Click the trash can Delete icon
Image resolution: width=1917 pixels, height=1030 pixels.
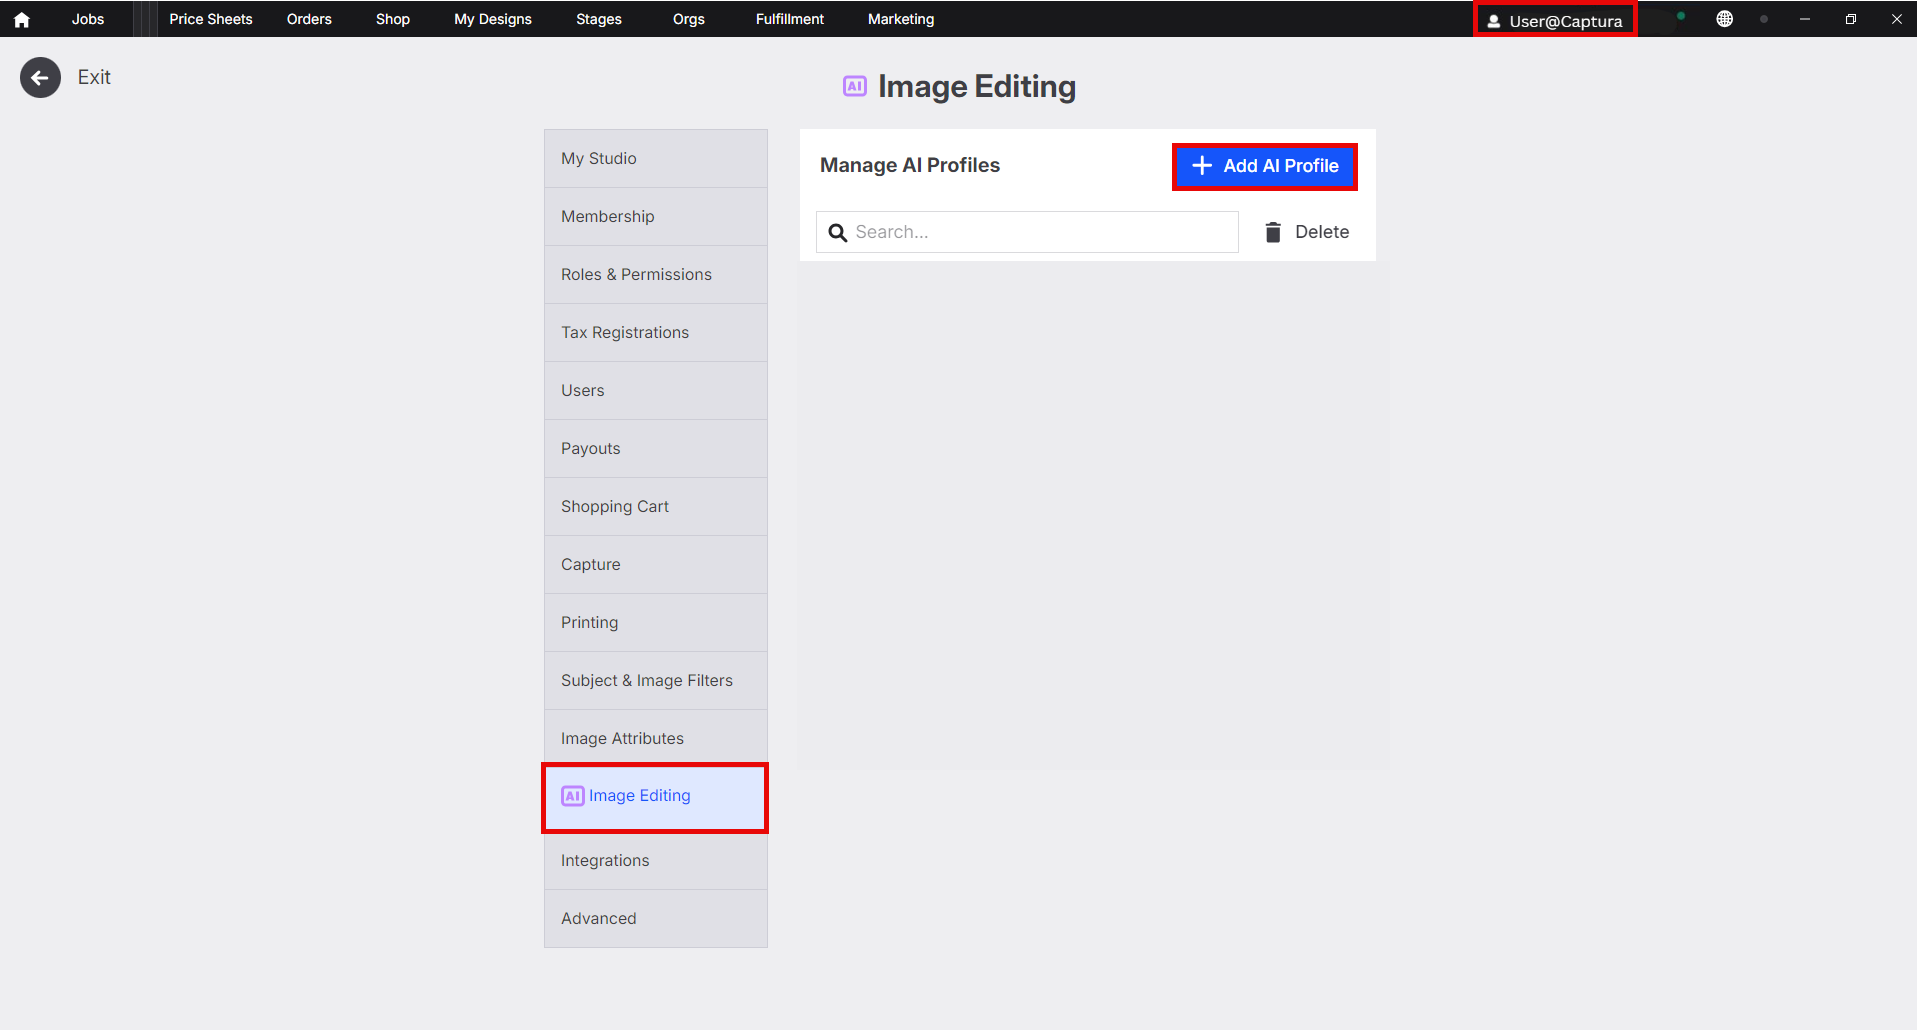point(1273,232)
